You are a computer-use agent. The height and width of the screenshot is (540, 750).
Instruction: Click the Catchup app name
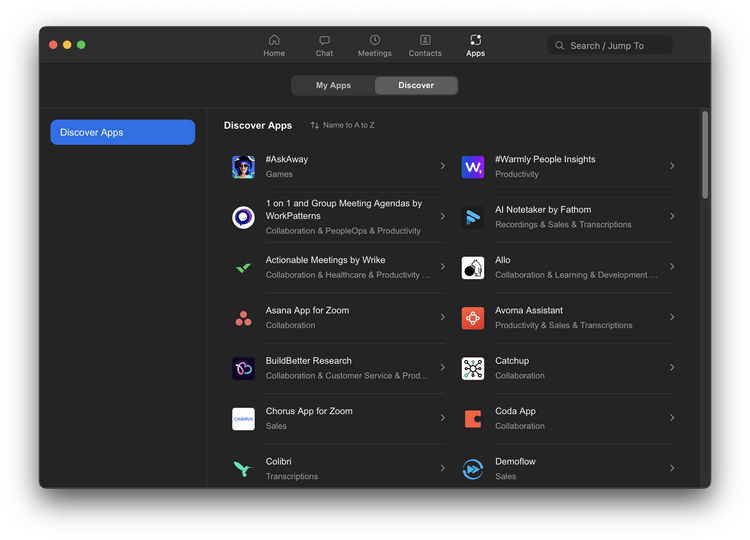click(512, 361)
